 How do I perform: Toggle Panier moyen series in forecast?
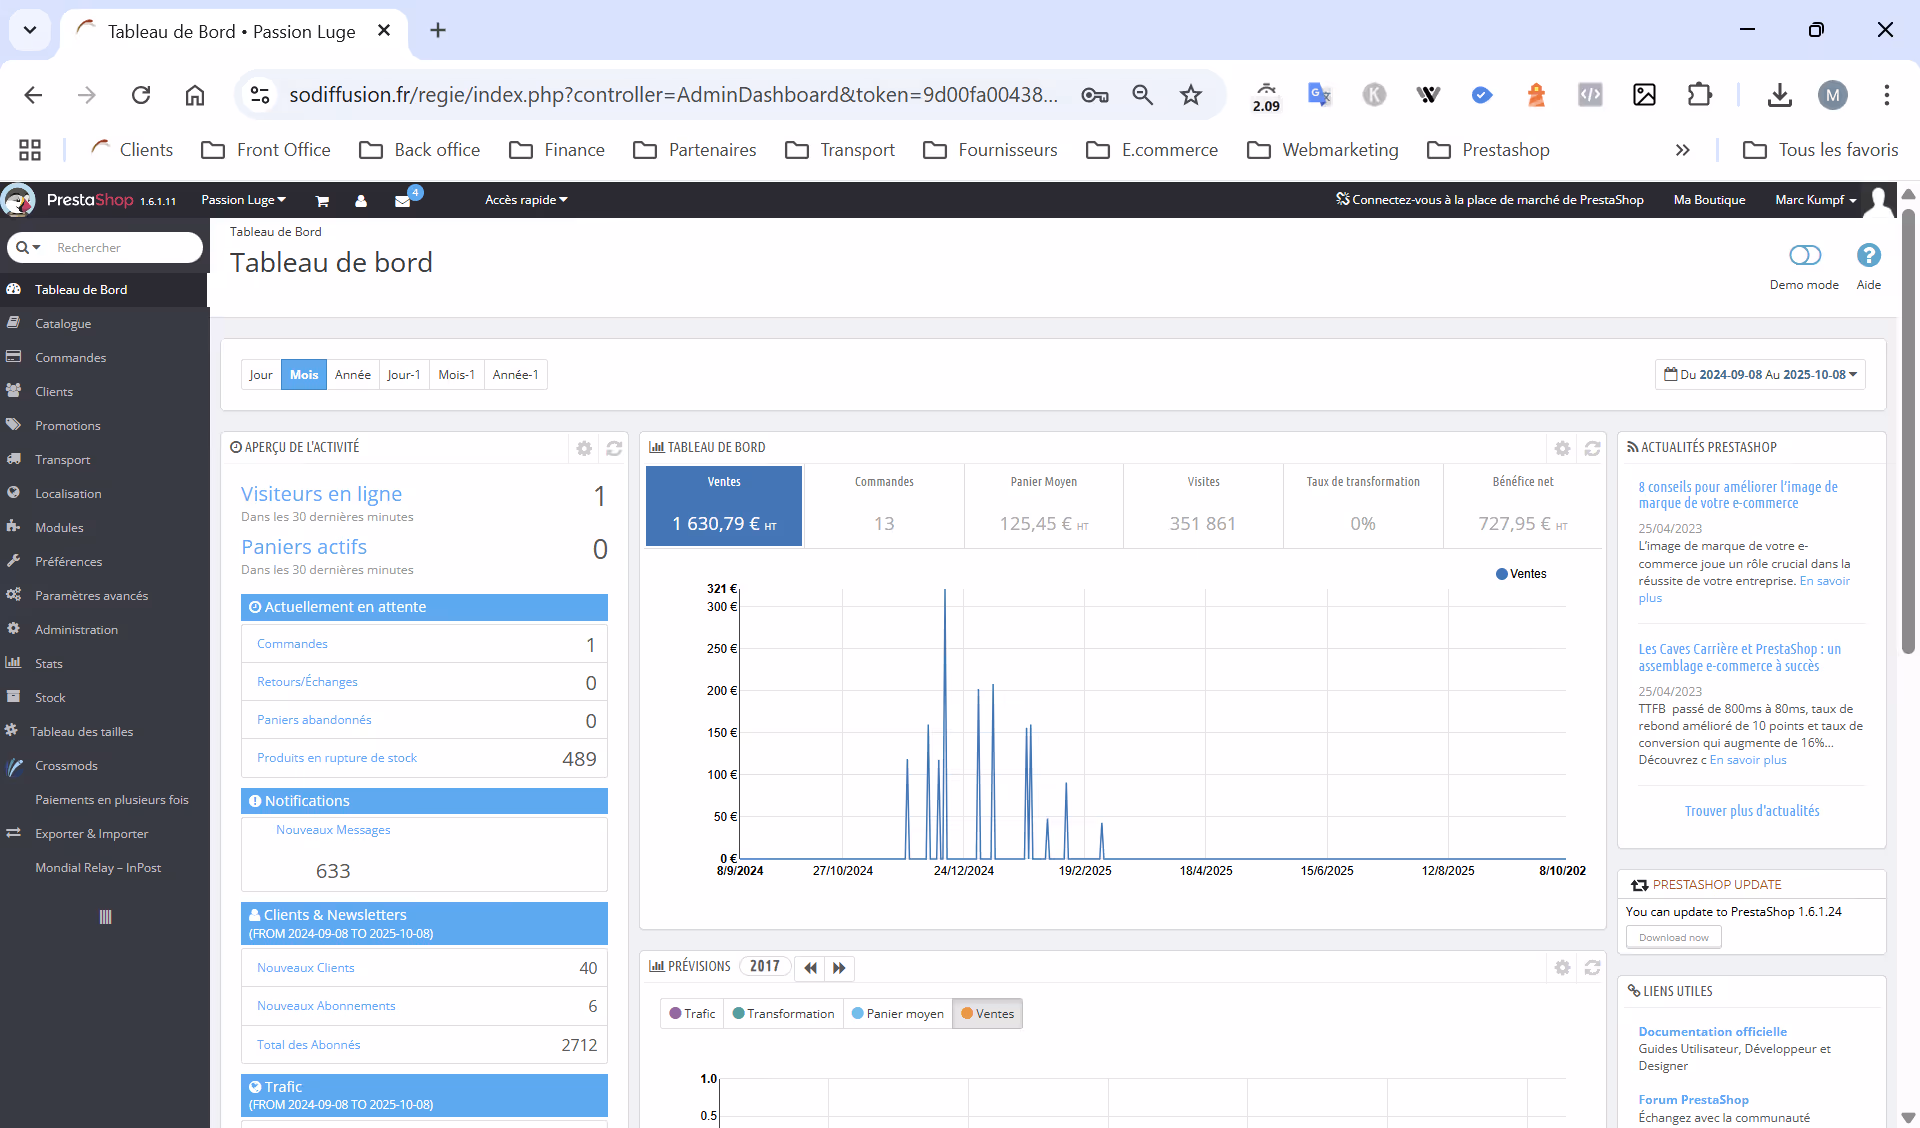(x=897, y=1014)
